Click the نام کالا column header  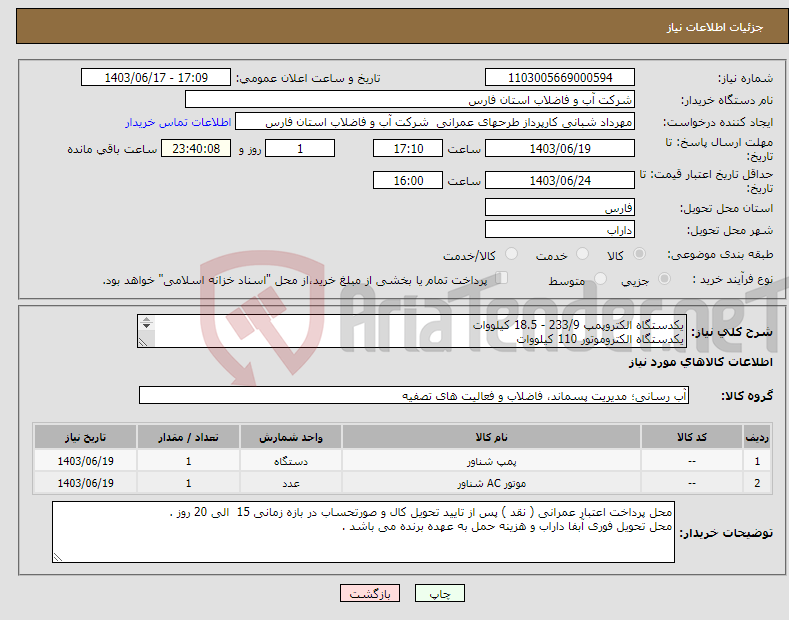(x=491, y=437)
